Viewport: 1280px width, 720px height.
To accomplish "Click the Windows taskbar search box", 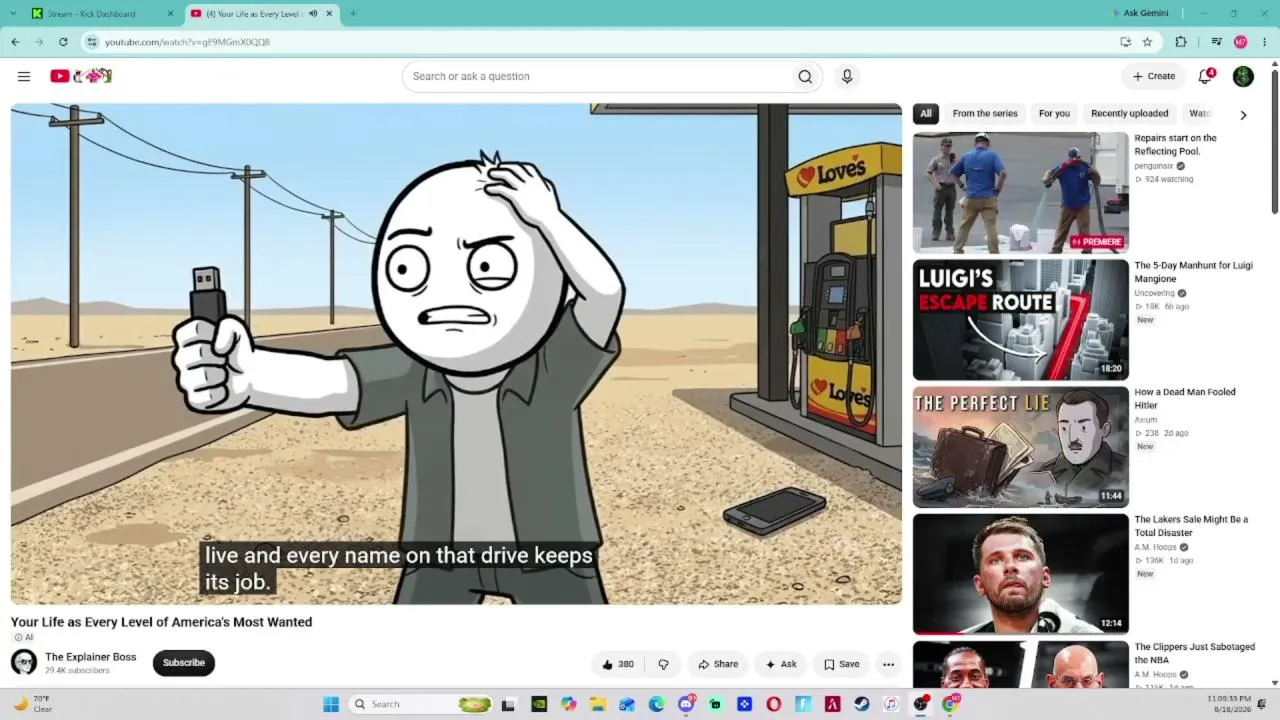I will 421,704.
